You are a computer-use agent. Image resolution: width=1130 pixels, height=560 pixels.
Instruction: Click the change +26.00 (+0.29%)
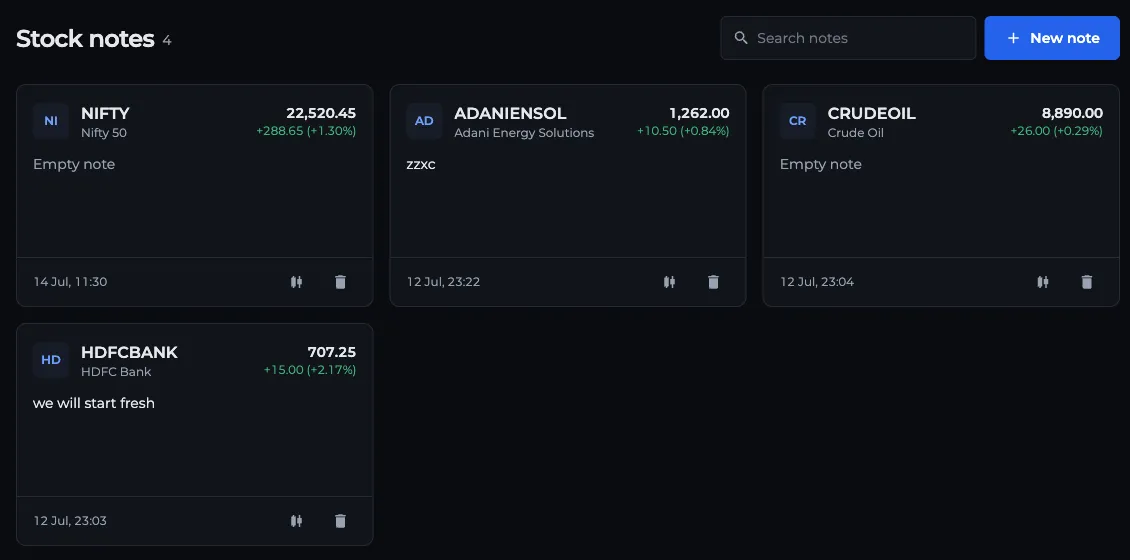click(x=1056, y=131)
